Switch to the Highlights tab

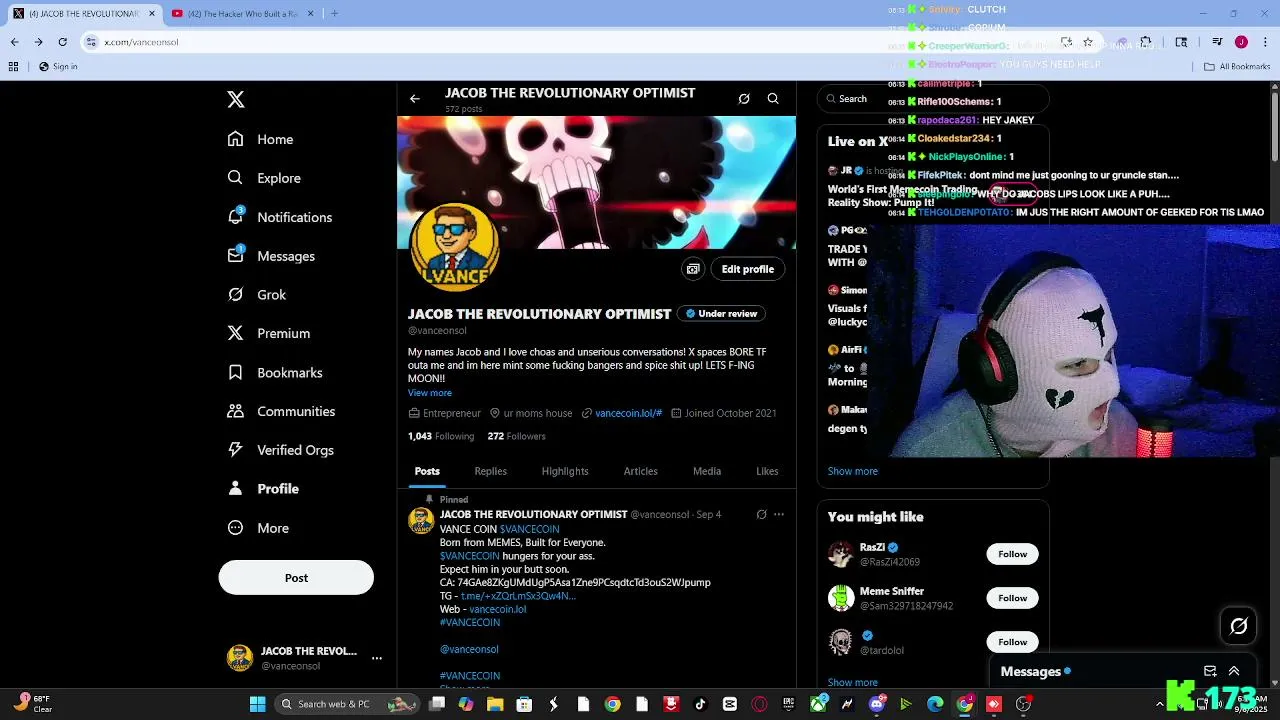565,471
